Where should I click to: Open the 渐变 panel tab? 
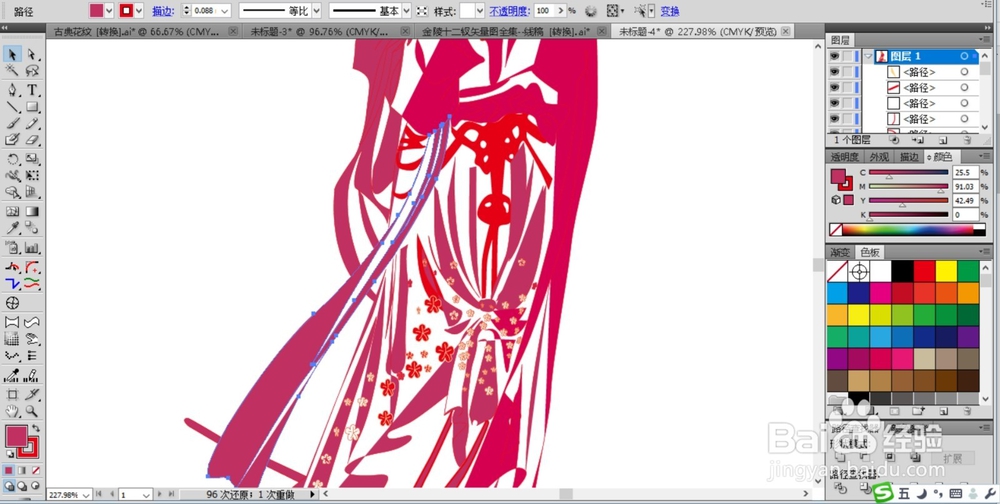pos(840,252)
